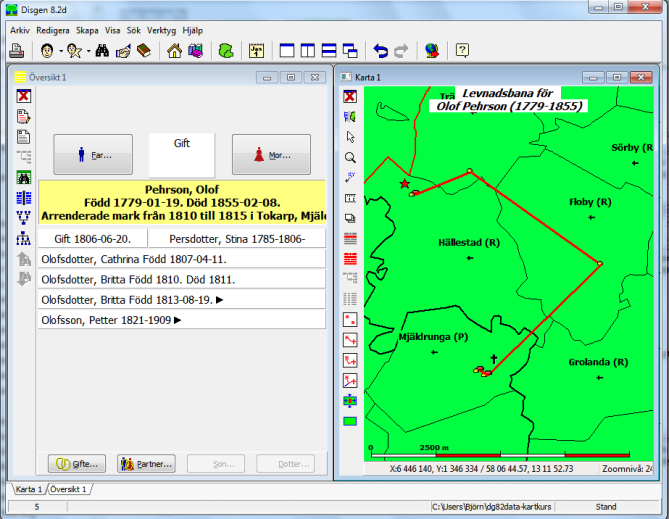Click the colored books icon in toolbar

coord(195,51)
